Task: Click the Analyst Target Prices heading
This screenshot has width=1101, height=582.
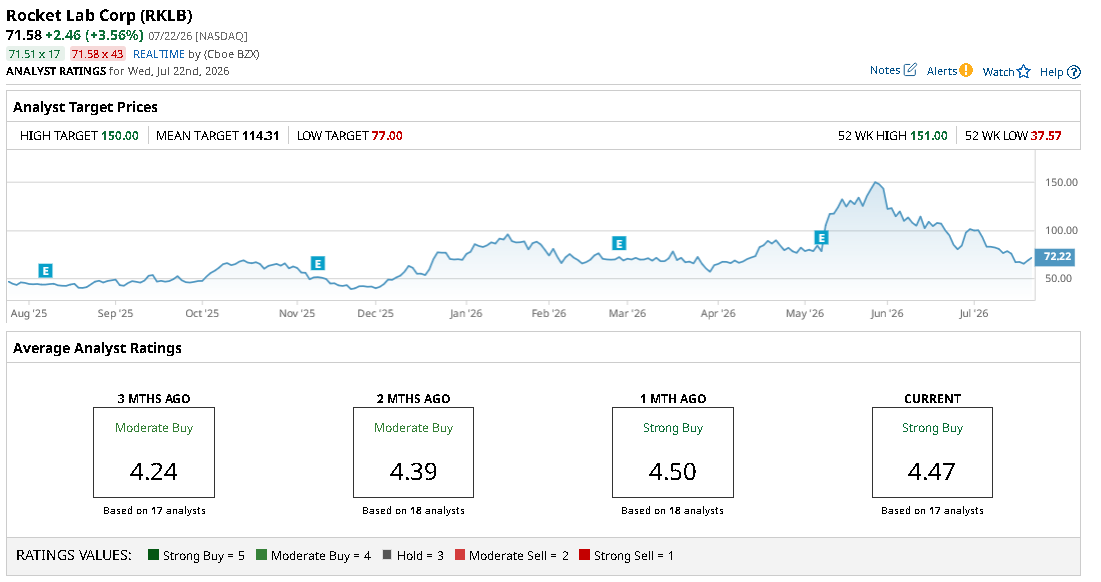Action: (85, 107)
